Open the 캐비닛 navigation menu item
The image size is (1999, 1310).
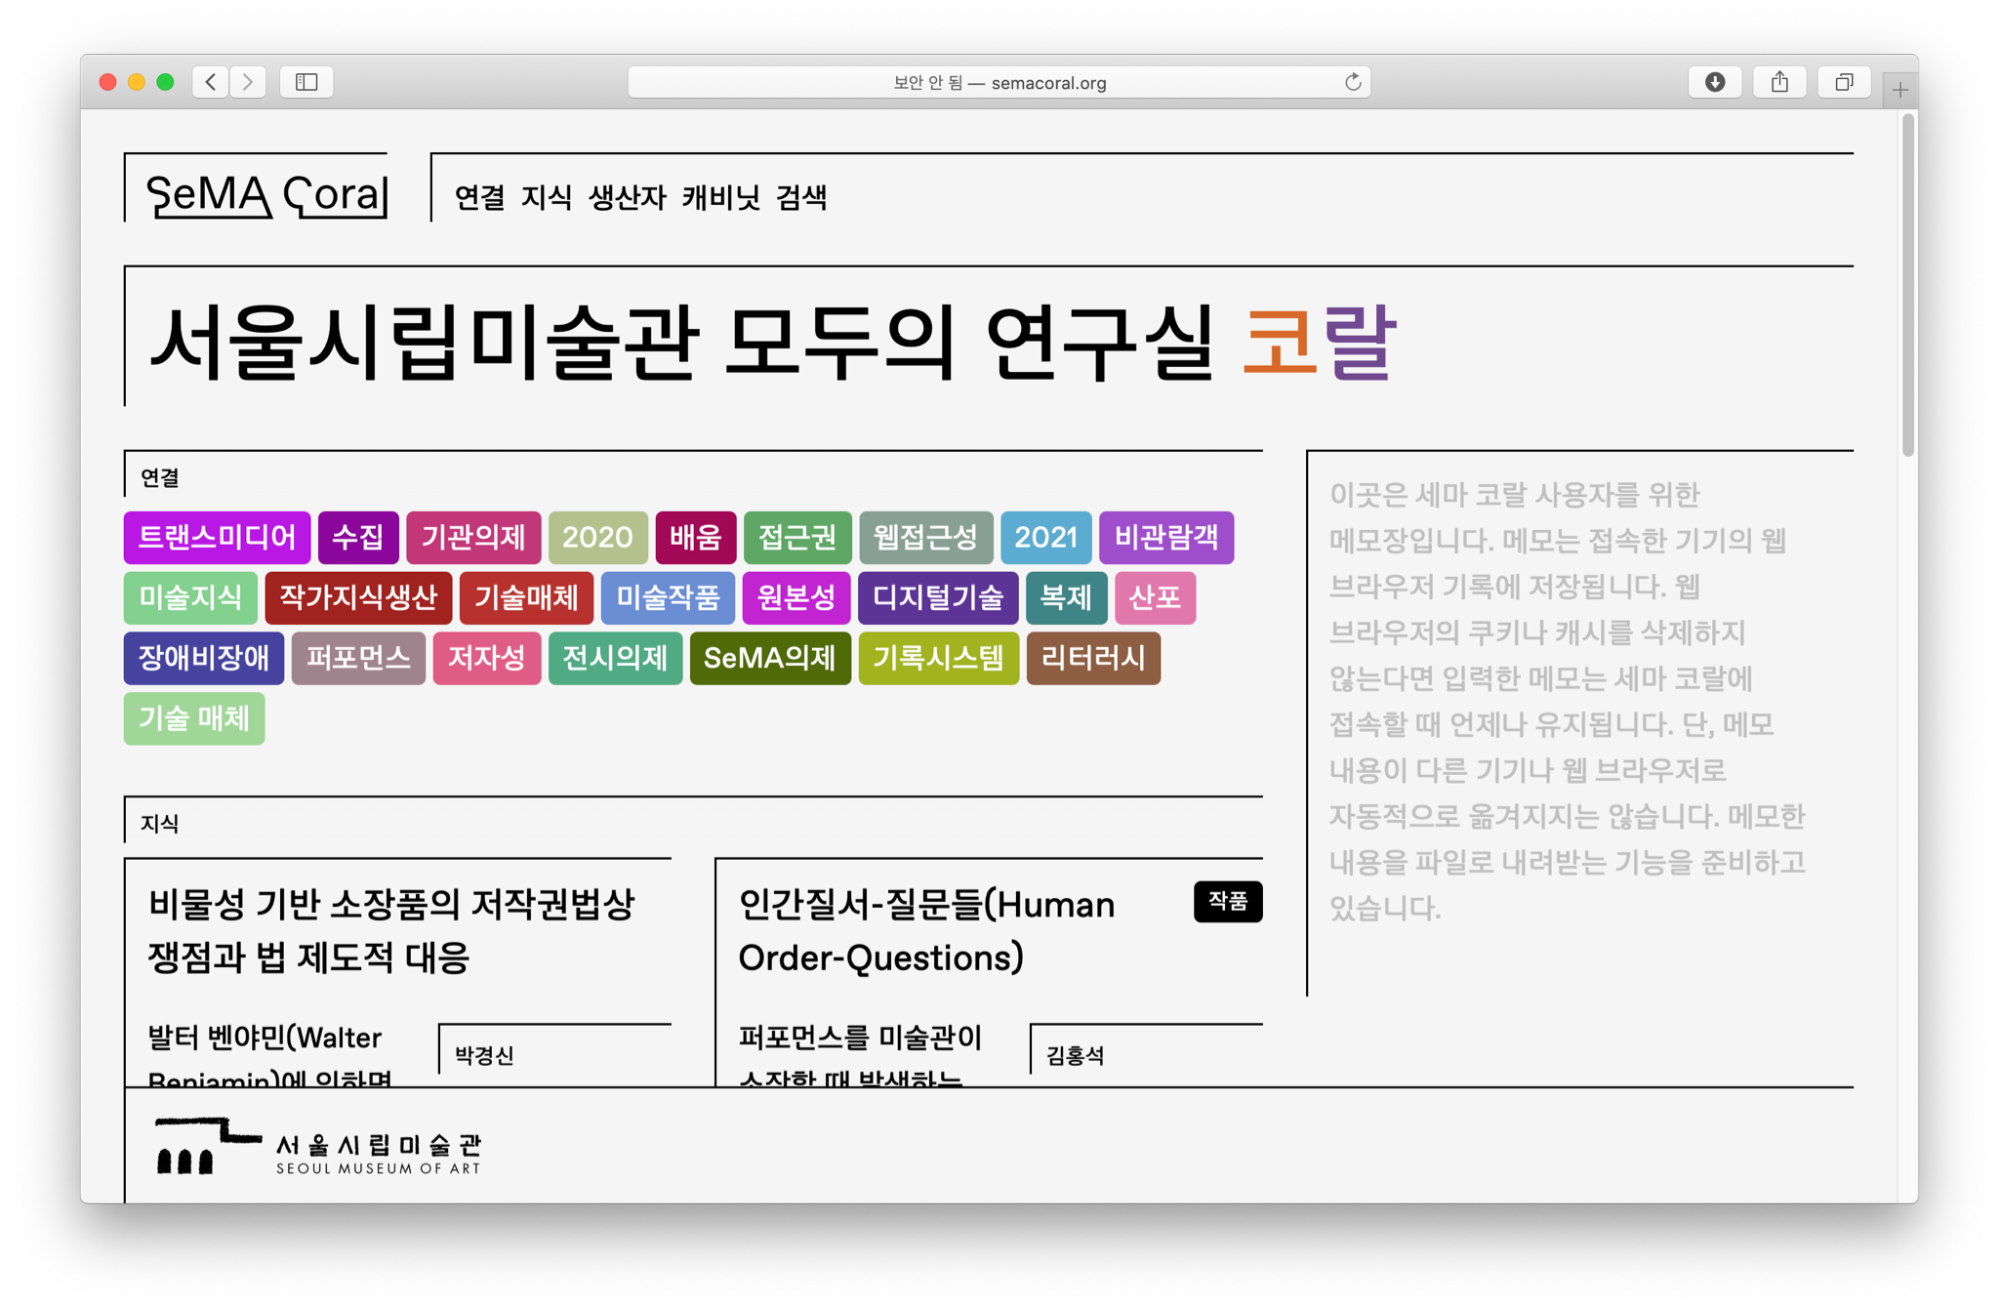pos(721,197)
